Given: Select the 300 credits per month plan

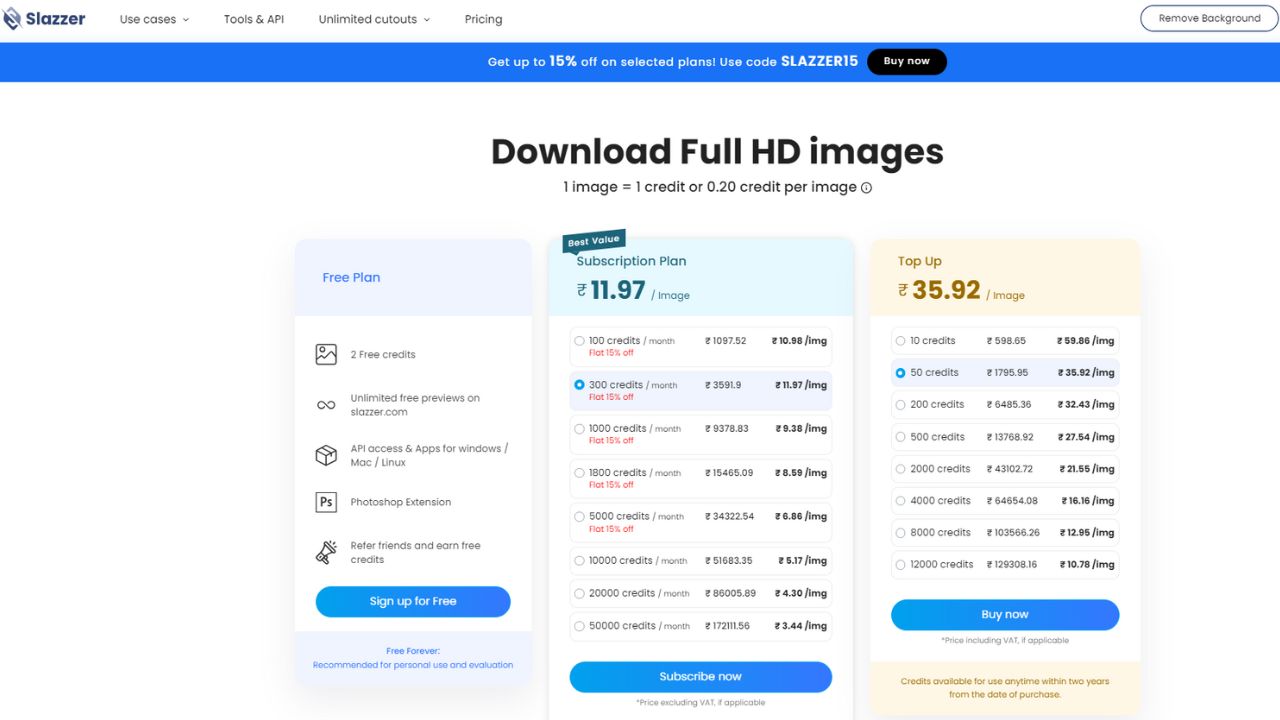Looking at the screenshot, I should click(701, 390).
